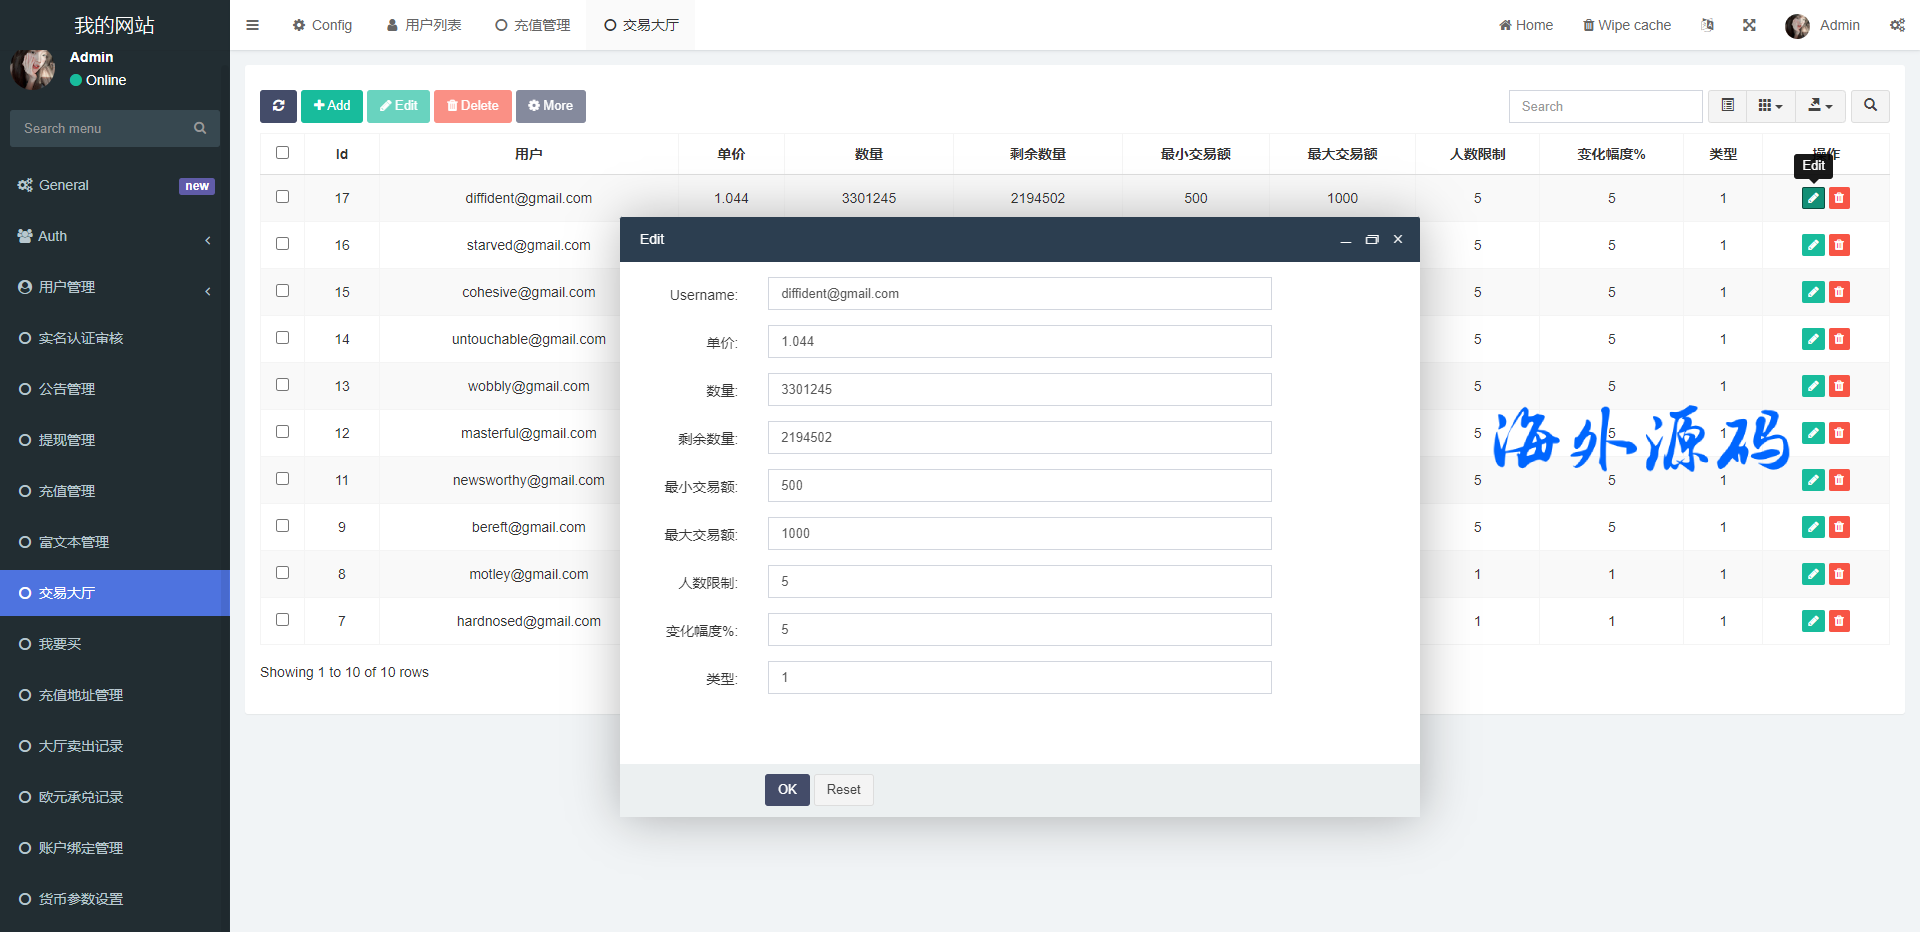Viewport: 1920px width, 932px height.
Task: Click the refresh table icon button
Action: pos(278,106)
